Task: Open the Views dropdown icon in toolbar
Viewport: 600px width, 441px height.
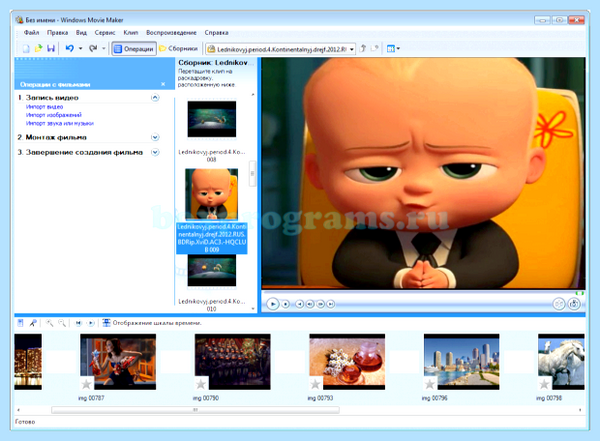Action: (x=393, y=49)
